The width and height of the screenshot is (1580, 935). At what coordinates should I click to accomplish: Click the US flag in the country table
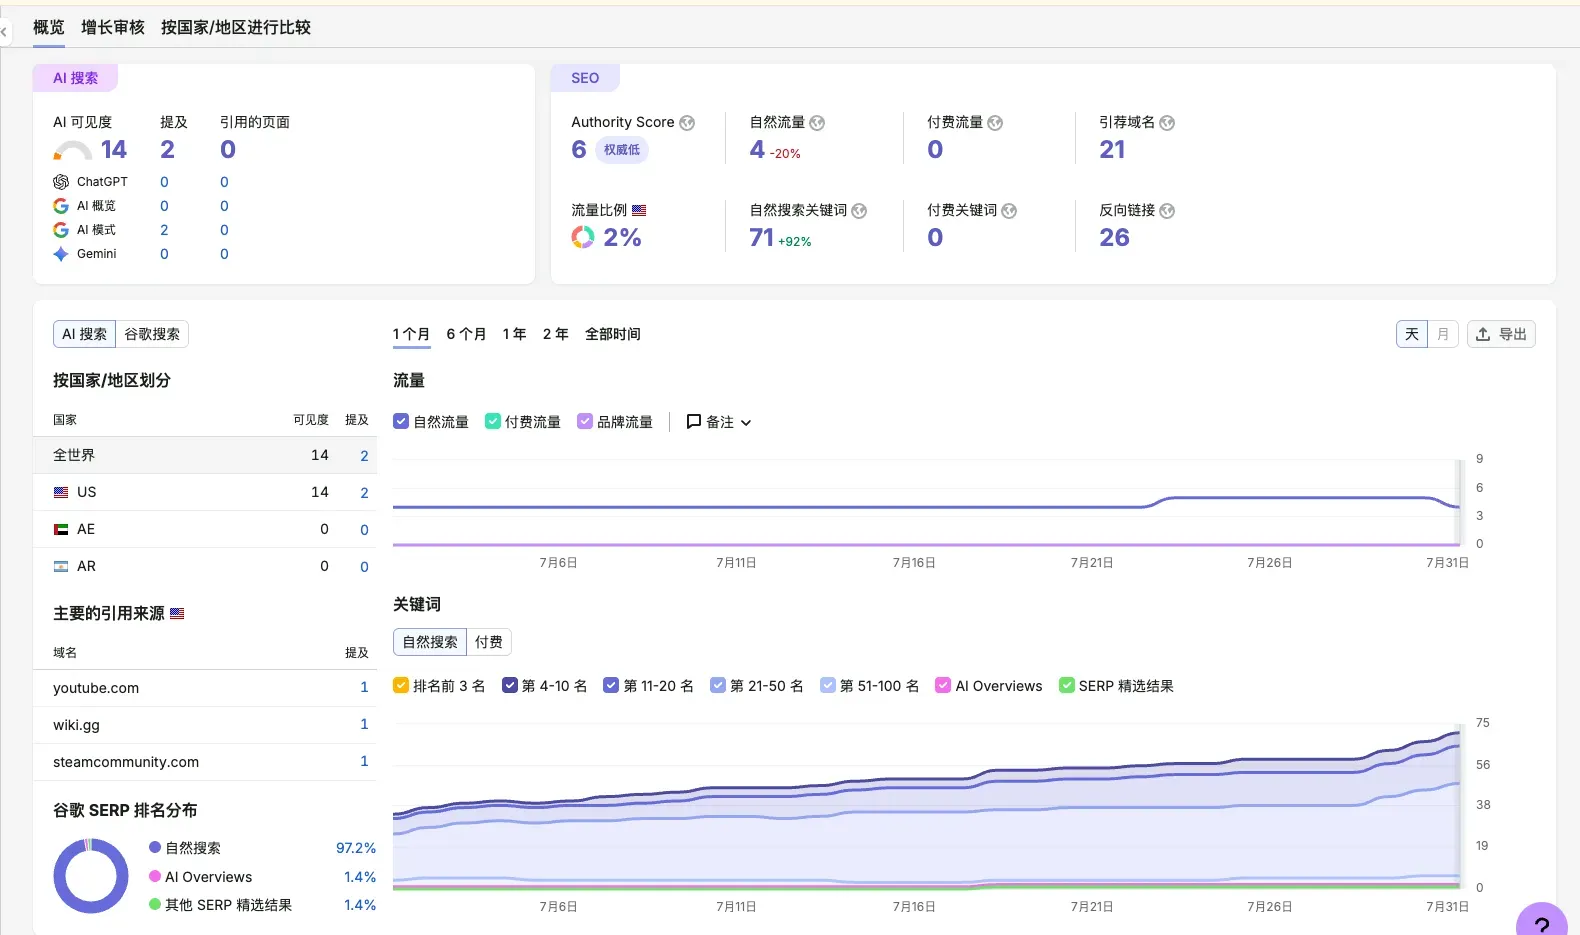[61, 492]
